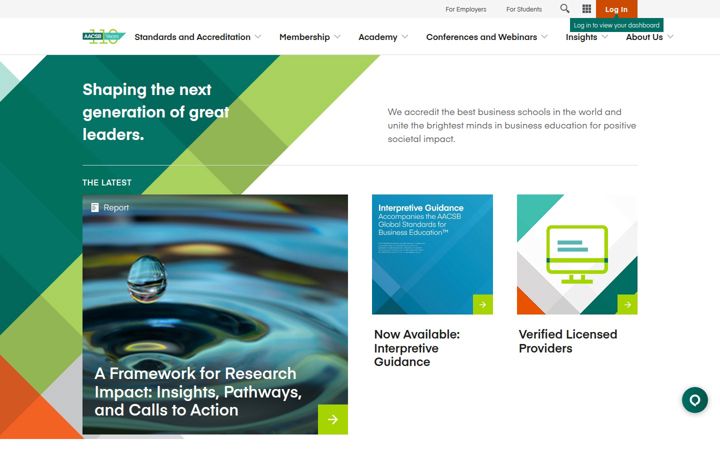Click the arrow on Interpretive Guidance tile
The image size is (720, 450).
click(483, 304)
